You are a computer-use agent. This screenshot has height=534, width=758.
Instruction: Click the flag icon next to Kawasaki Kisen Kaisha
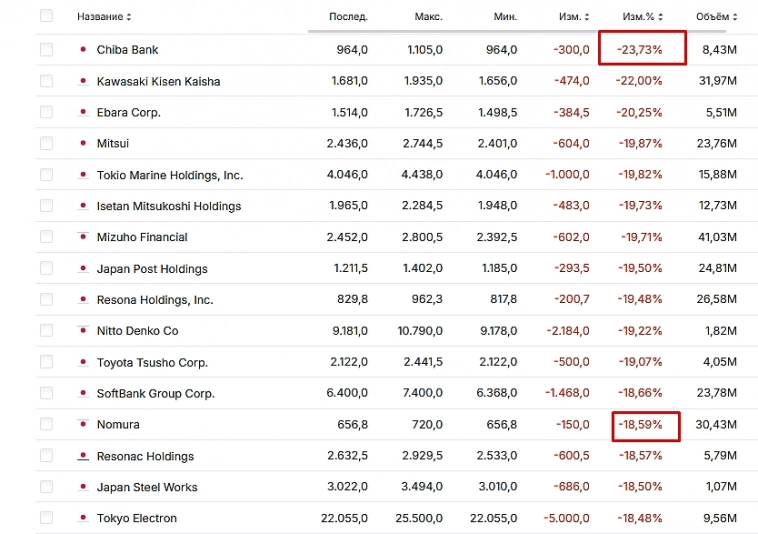tap(83, 81)
